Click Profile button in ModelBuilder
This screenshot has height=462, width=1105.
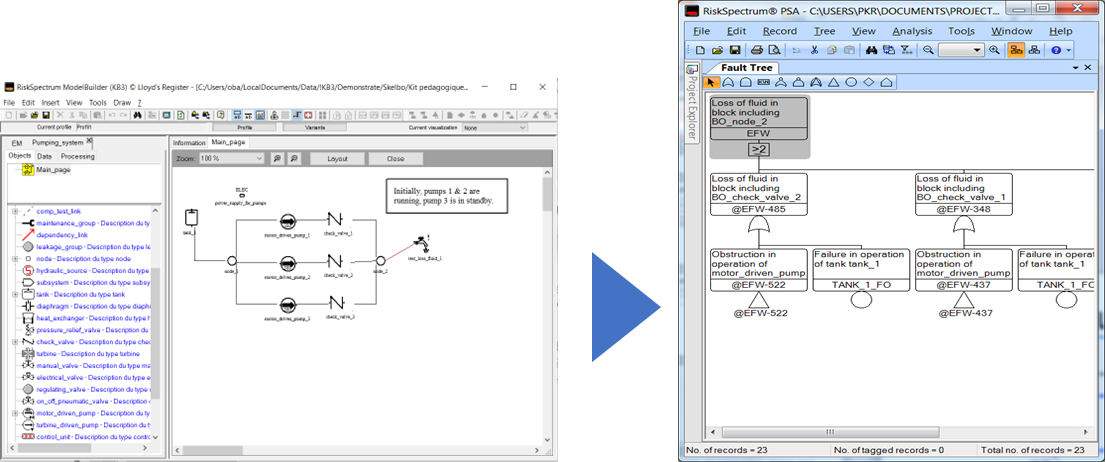[245, 127]
